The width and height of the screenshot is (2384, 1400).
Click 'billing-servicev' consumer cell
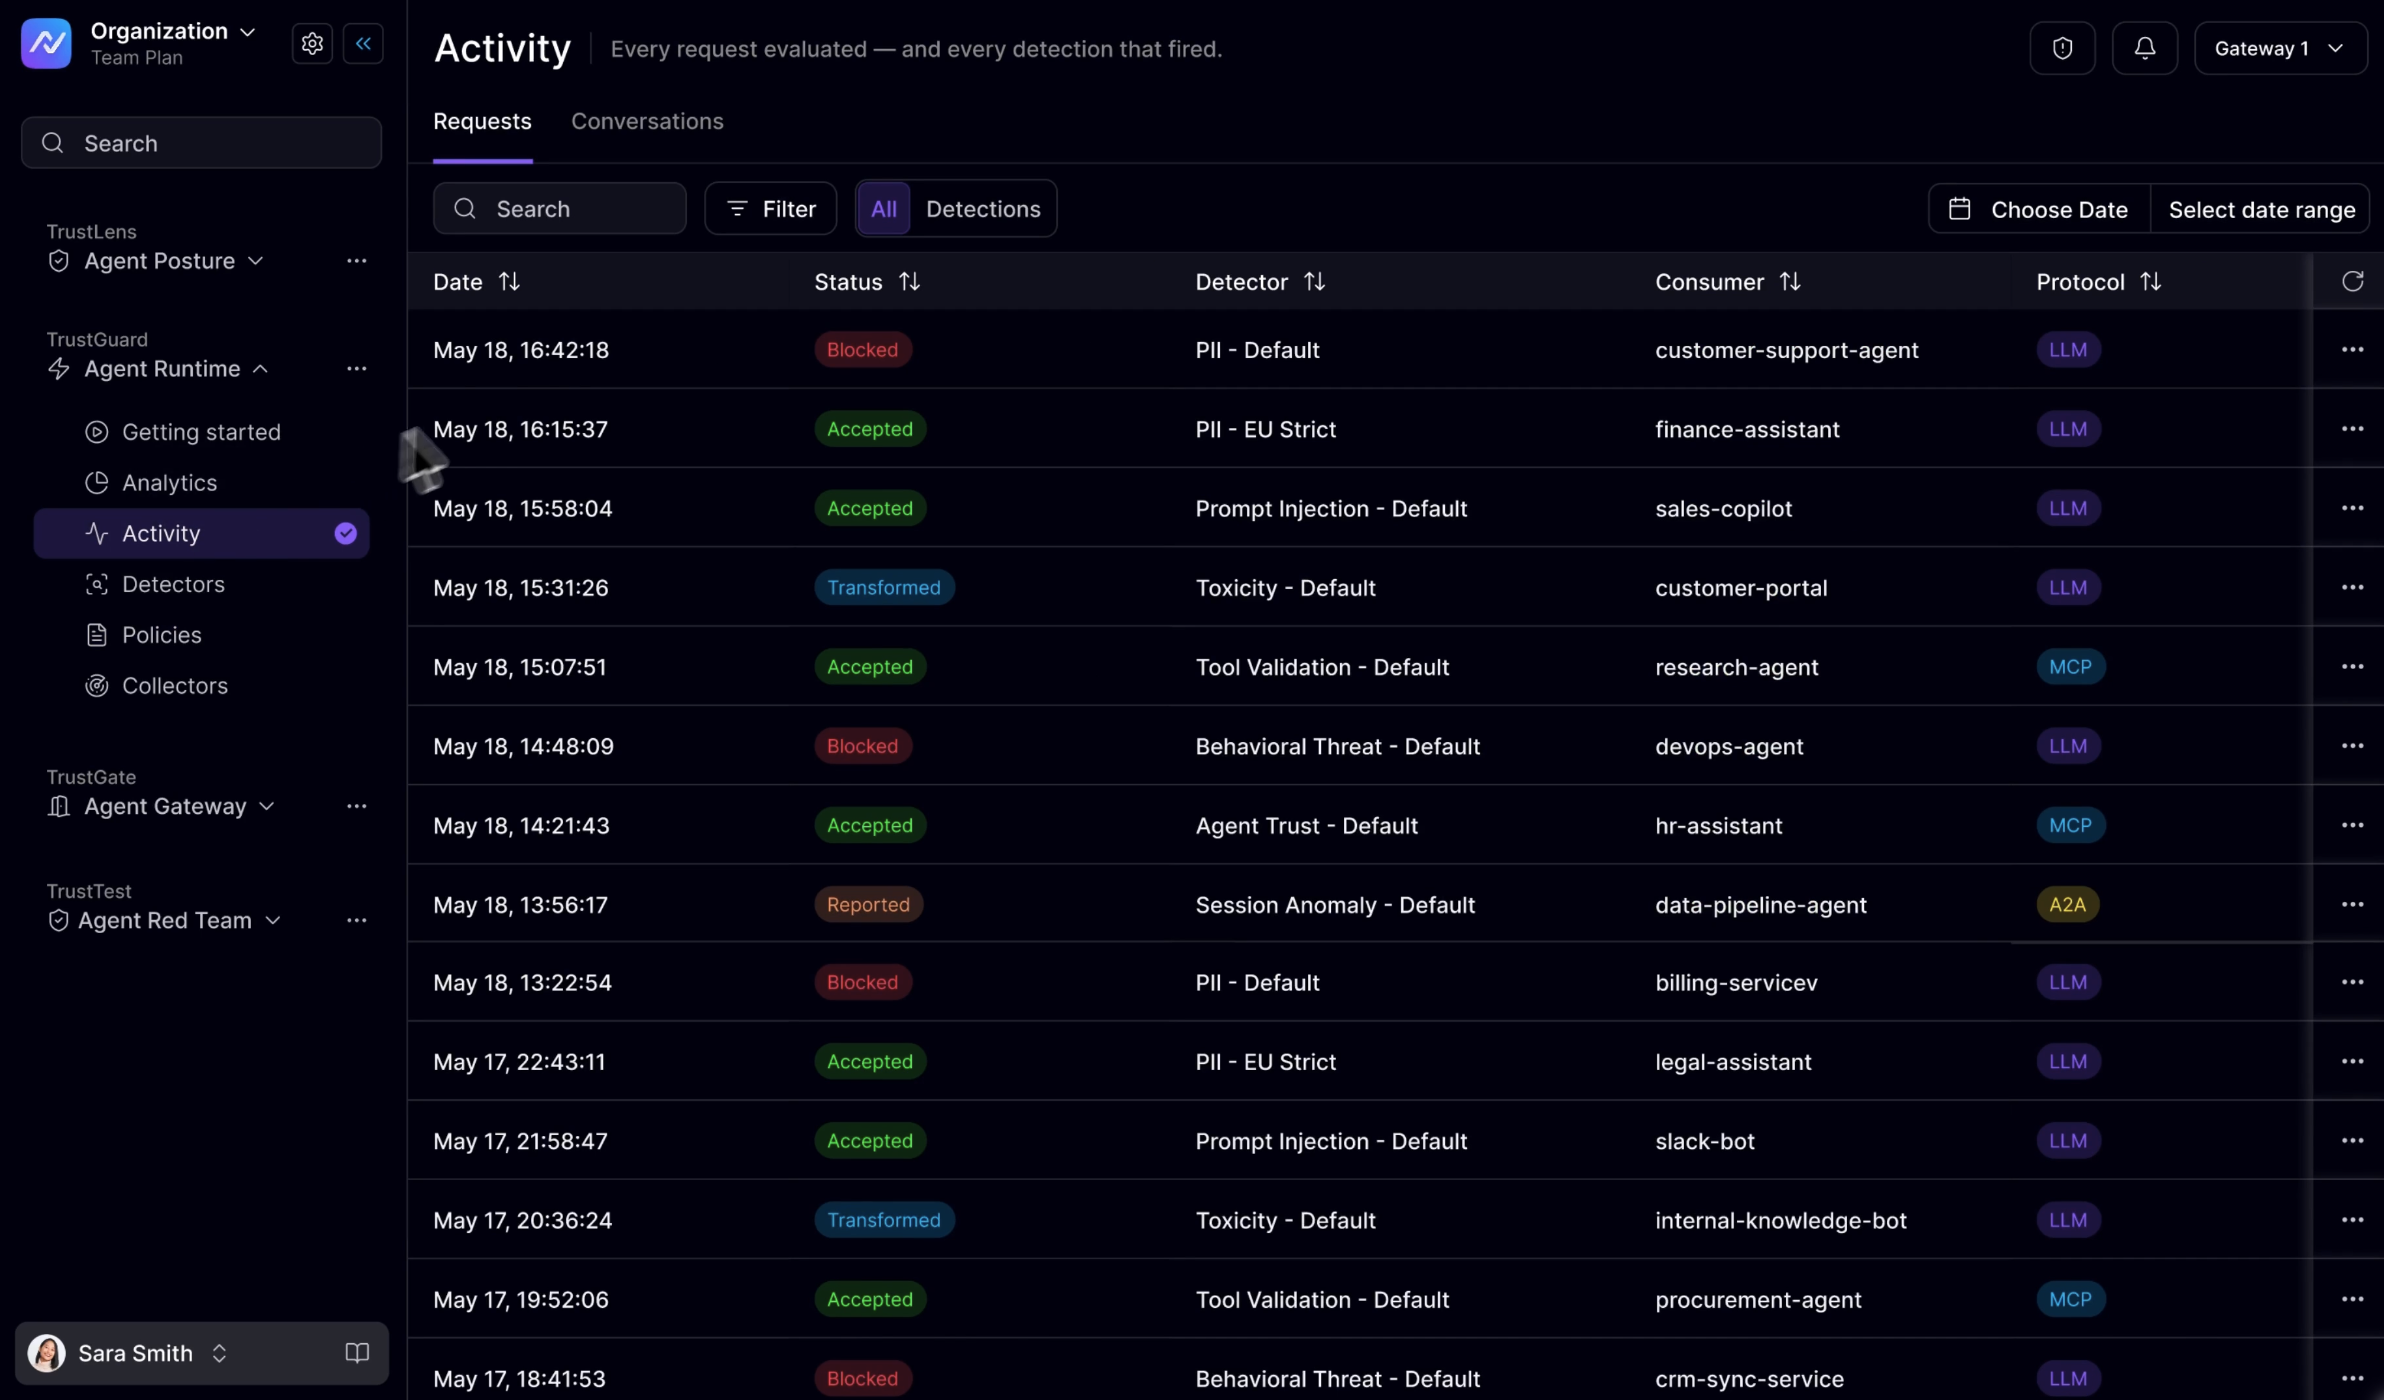(x=1736, y=983)
